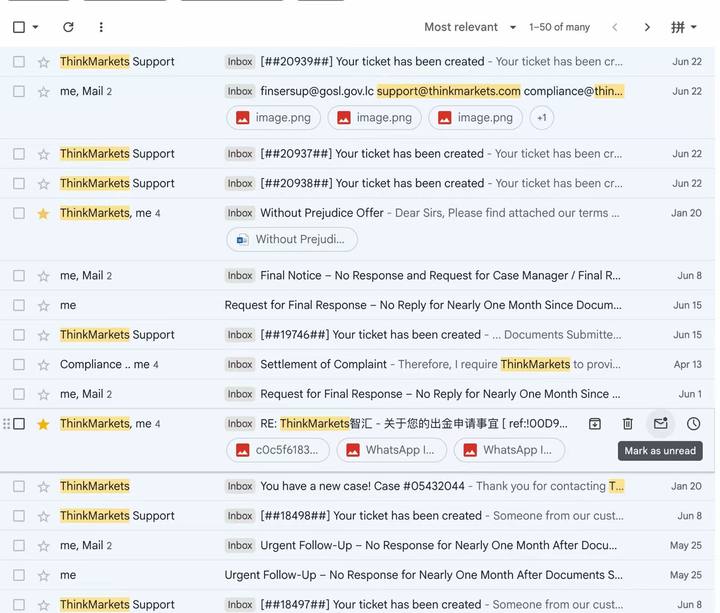Star the Jun 15 Request for Final Response email
Viewport: 720px width, 613px height.
point(44,305)
